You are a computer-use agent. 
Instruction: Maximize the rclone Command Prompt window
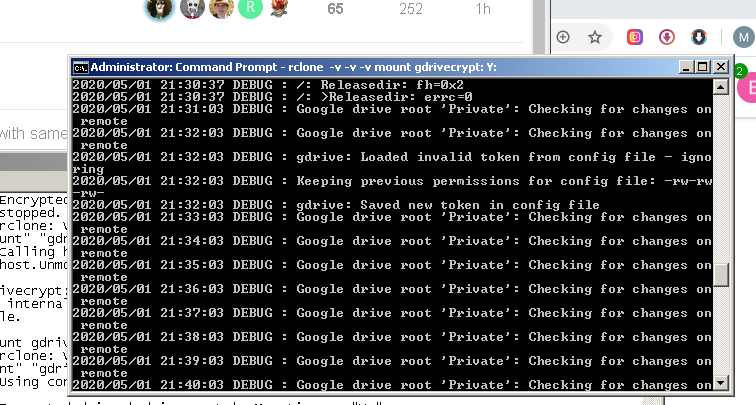coord(703,67)
